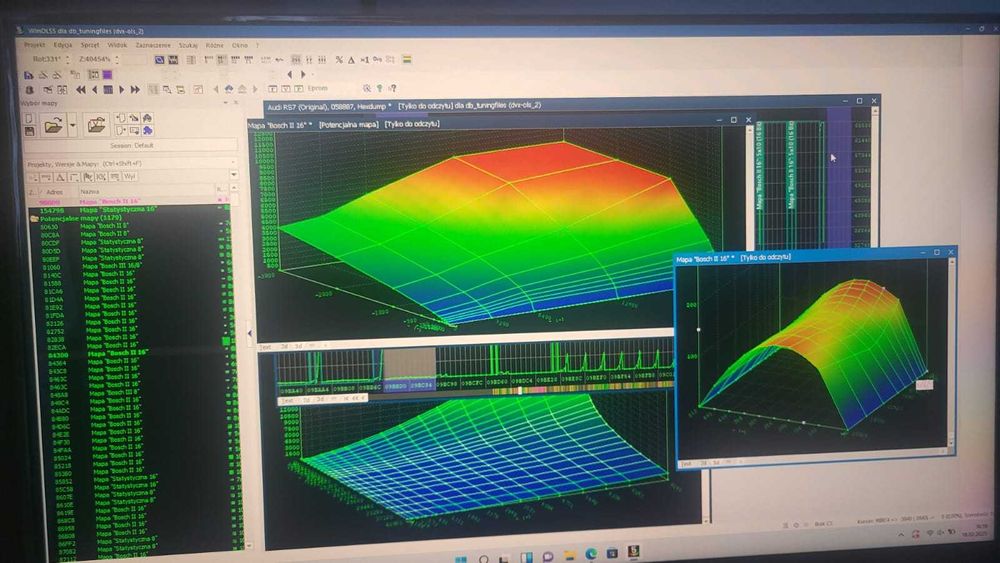This screenshot has width=1000, height=563.
Task: Click the Adres column header
Action: pyautogui.click(x=54, y=191)
